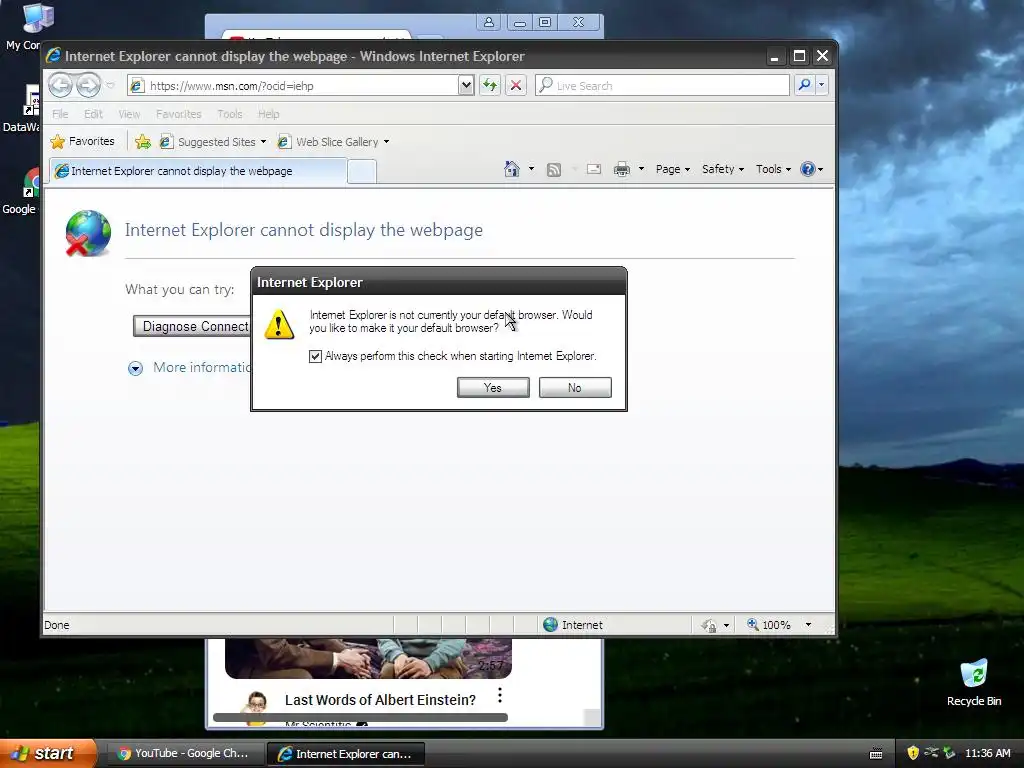This screenshot has height=768, width=1024.
Task: Click the Home icon in command bar
Action: click(x=512, y=169)
